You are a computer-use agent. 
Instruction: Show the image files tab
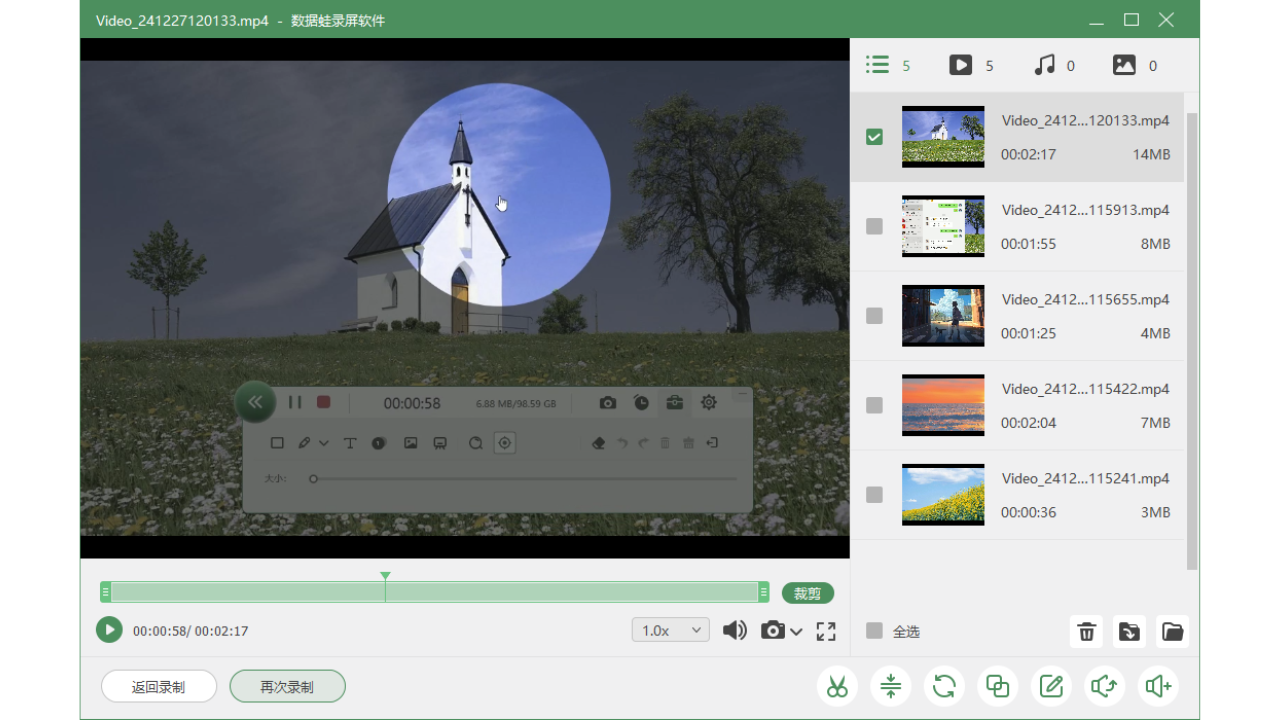click(x=1125, y=65)
